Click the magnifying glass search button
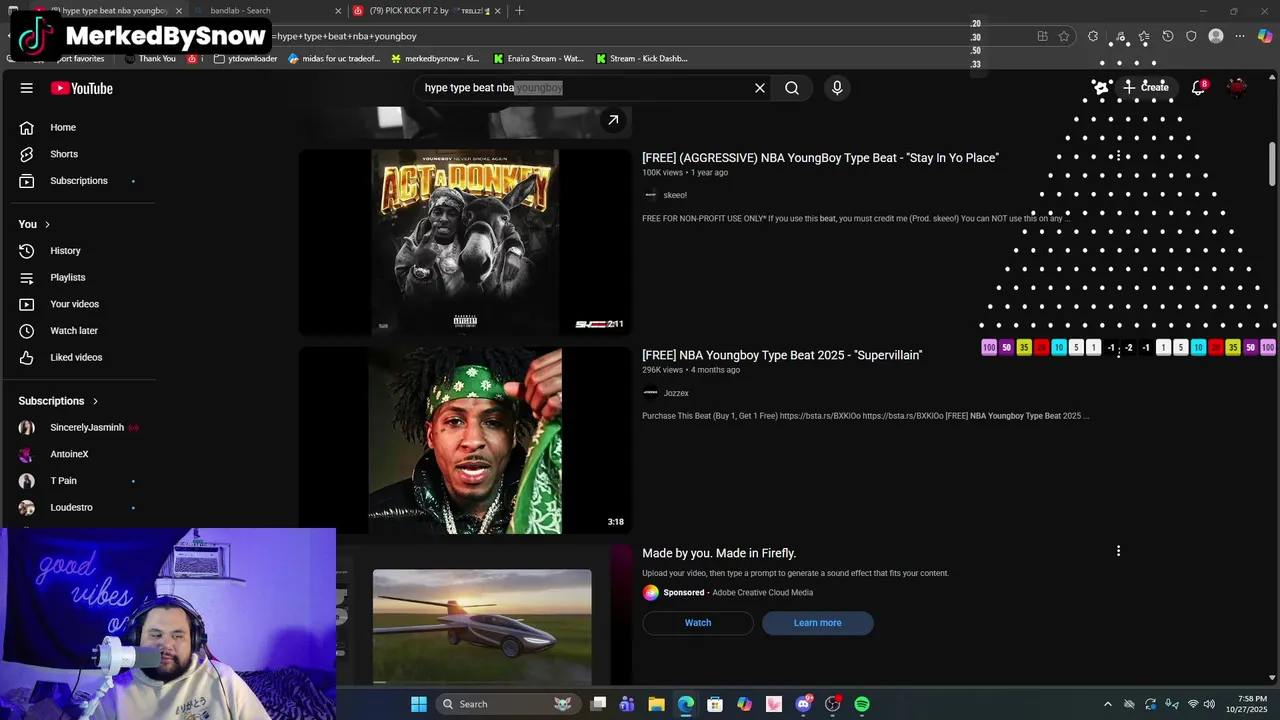Viewport: 1280px width, 720px height. coord(792,88)
